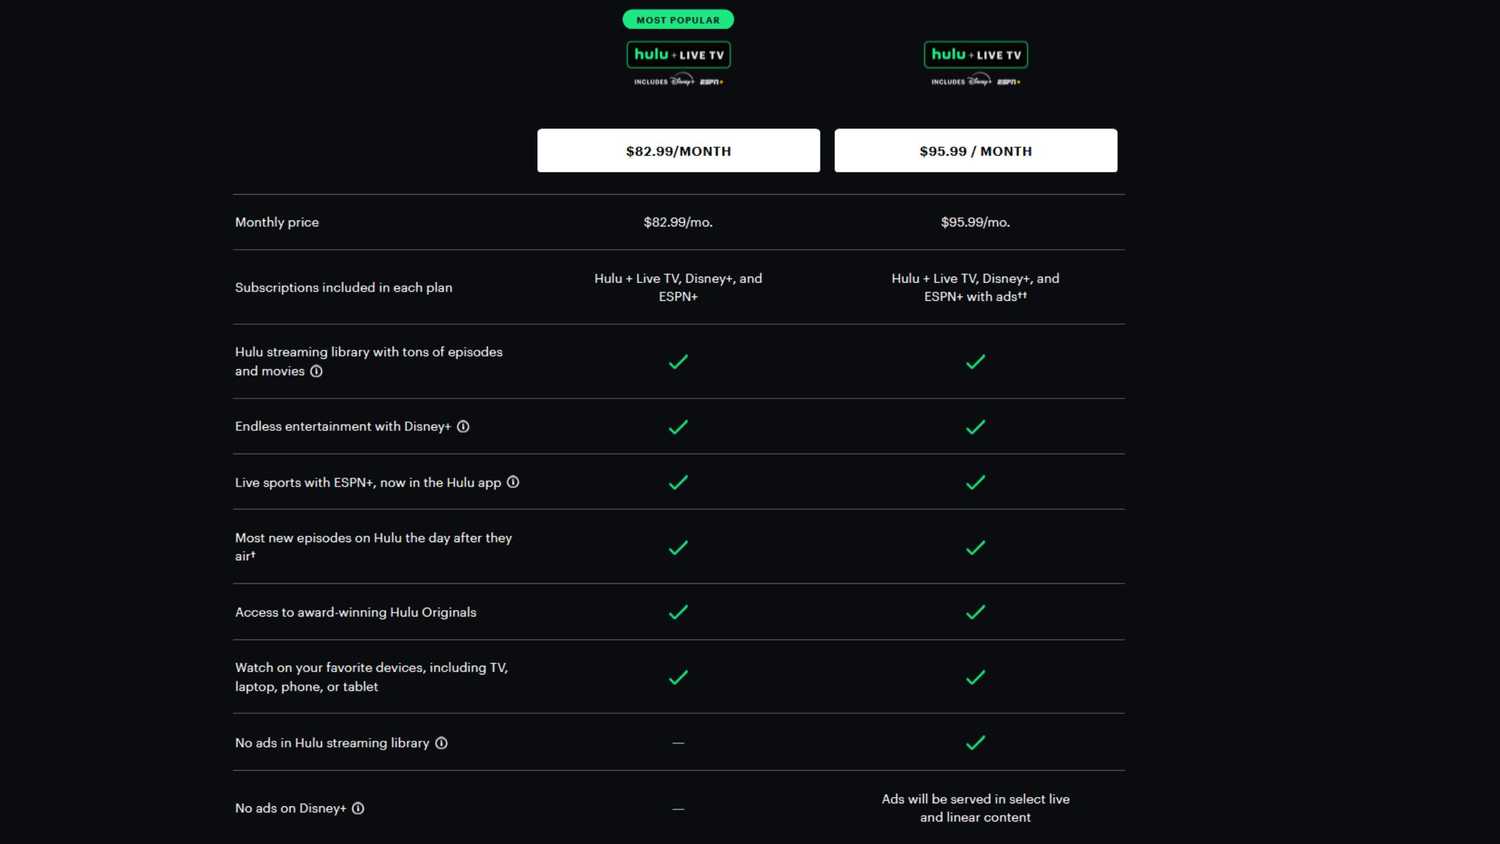Click info icon beside No ads in Hulu library

(x=441, y=743)
